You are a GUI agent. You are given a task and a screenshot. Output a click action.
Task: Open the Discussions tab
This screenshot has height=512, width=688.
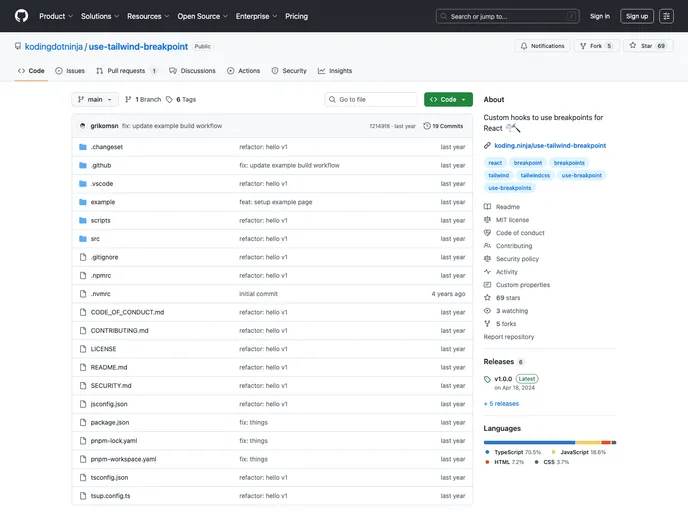(x=192, y=71)
